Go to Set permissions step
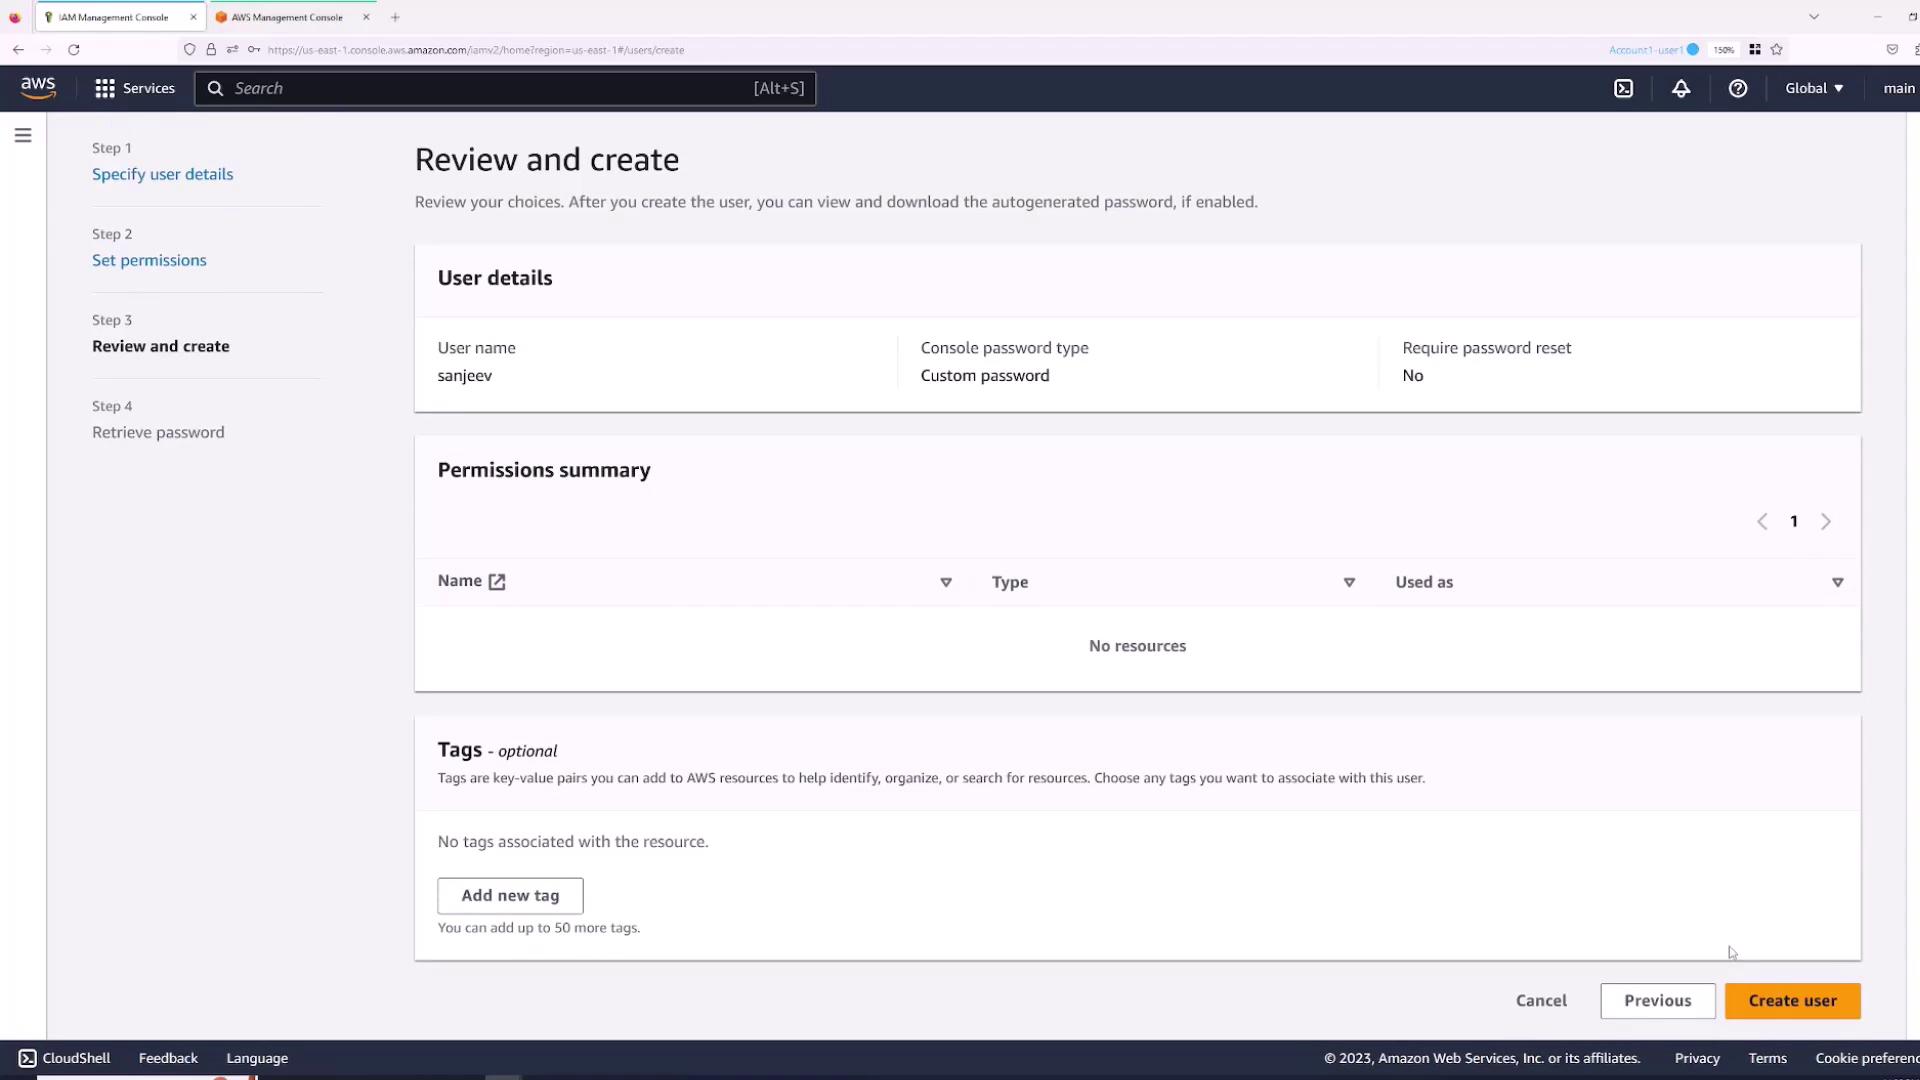The height and width of the screenshot is (1080, 1920). (149, 260)
